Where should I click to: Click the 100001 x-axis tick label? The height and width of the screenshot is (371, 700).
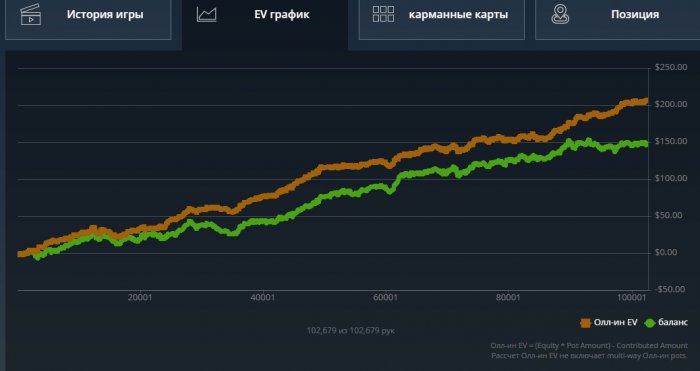click(x=632, y=297)
